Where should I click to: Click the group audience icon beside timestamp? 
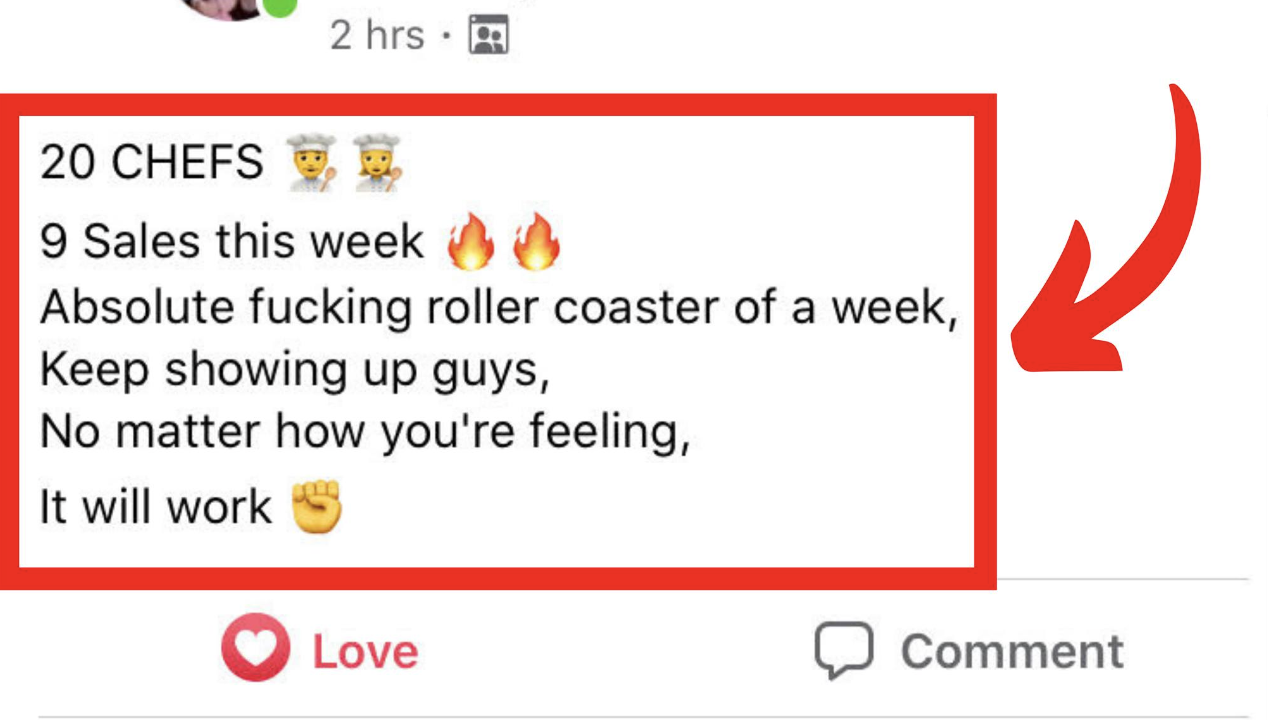489,36
